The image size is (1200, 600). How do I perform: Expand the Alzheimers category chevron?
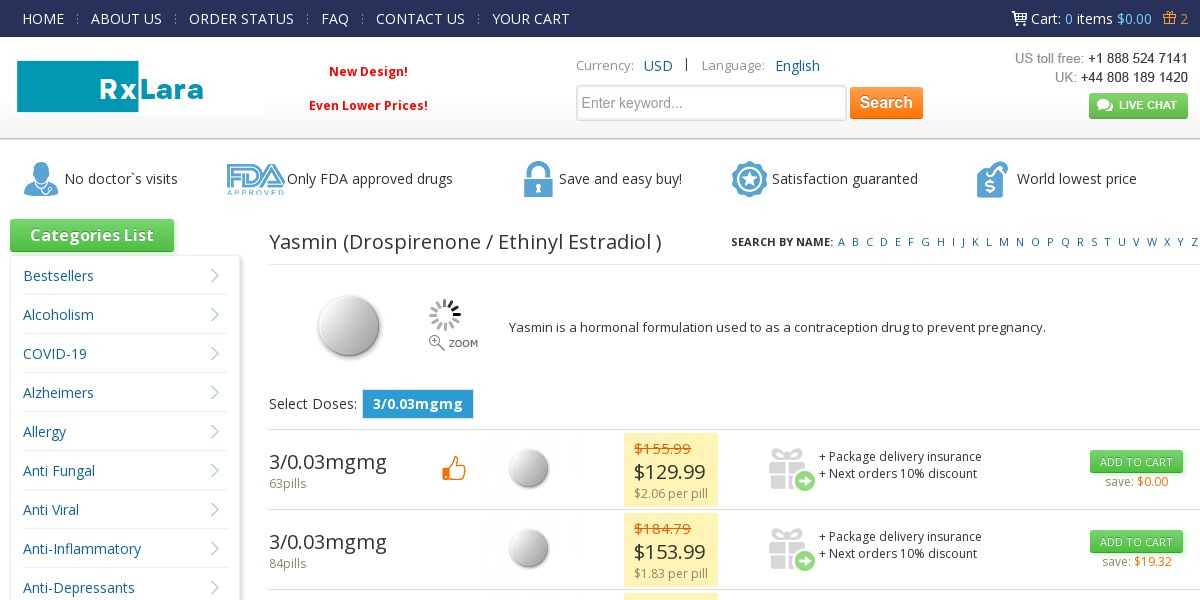[x=215, y=392]
